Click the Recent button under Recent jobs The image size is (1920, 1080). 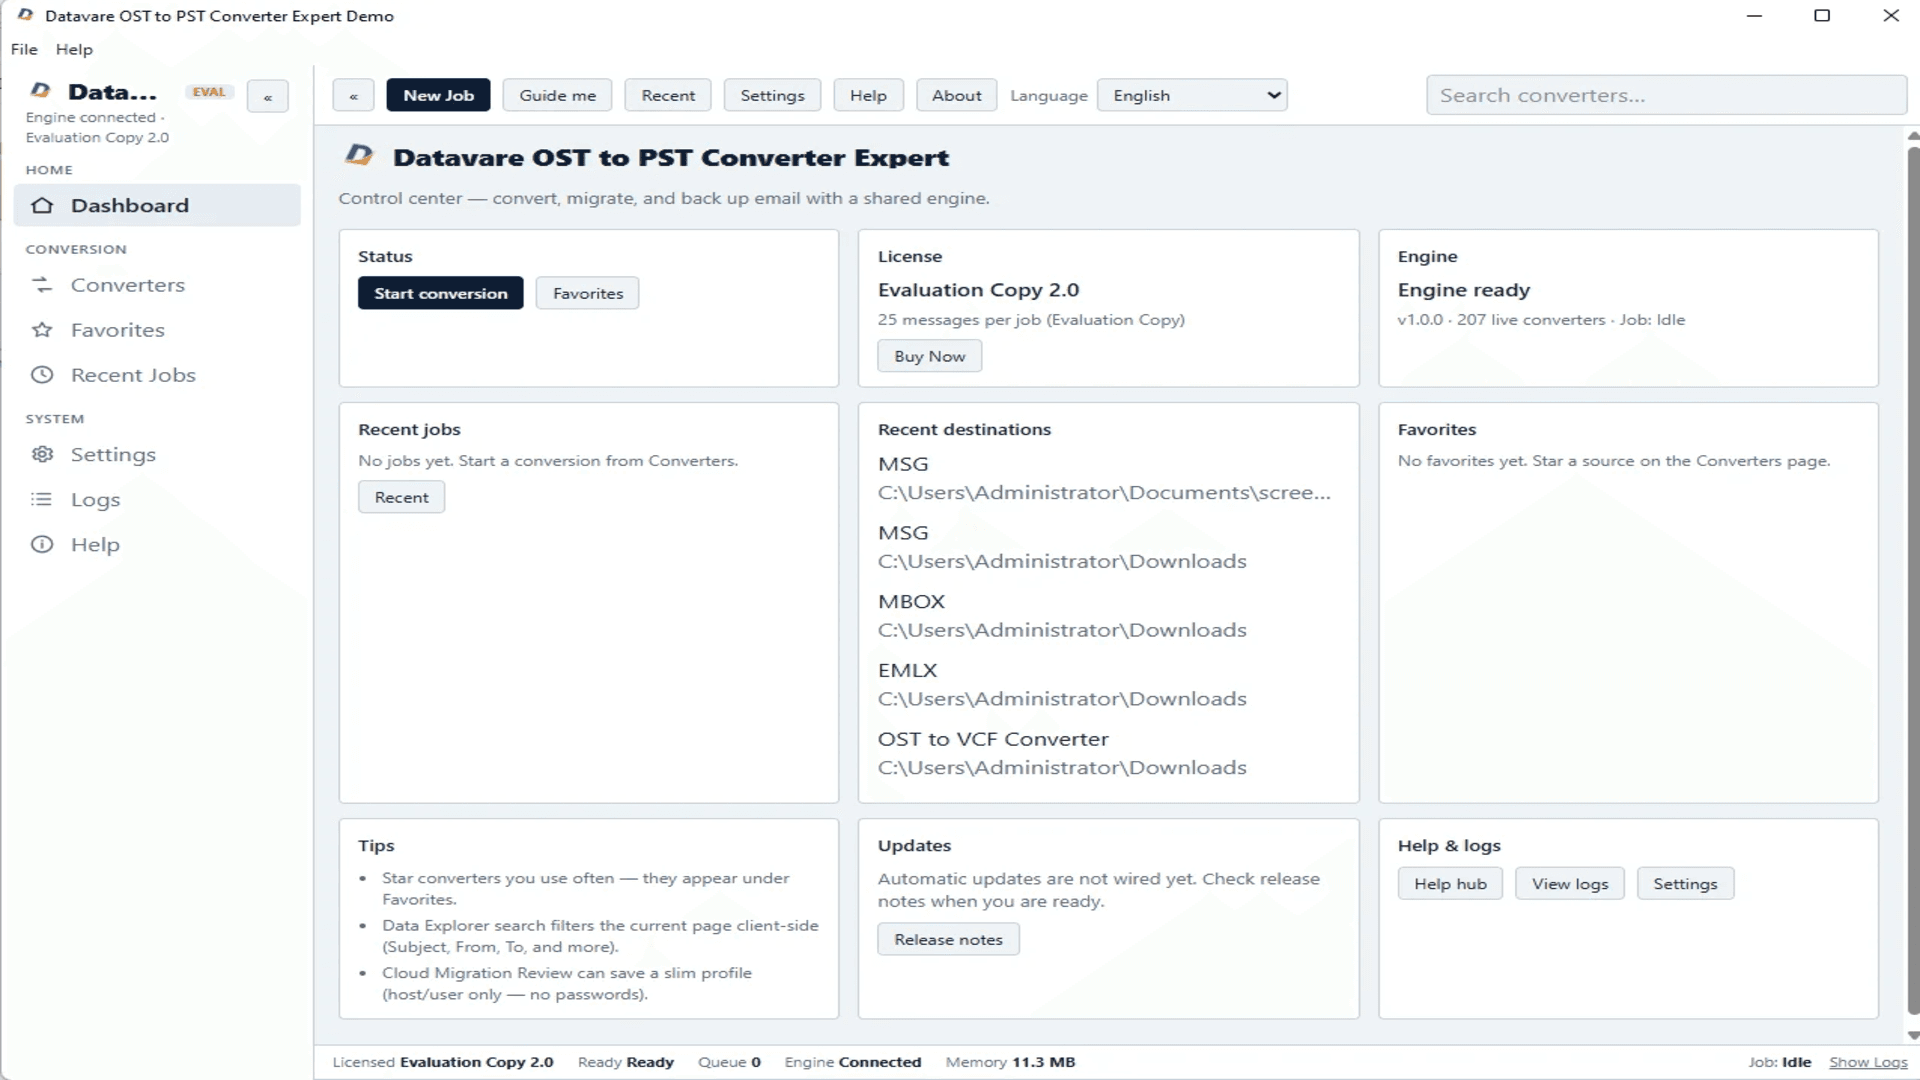coord(401,497)
